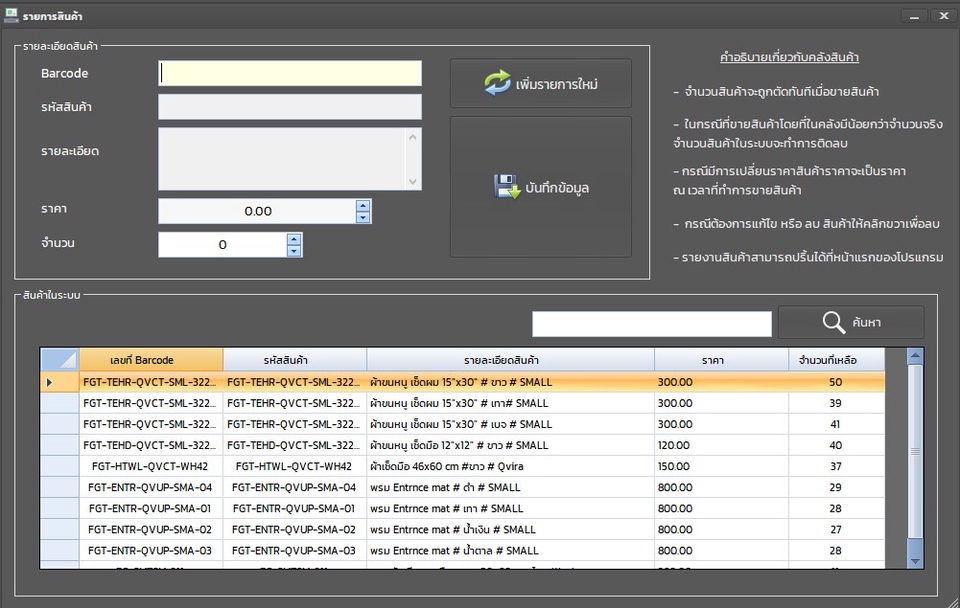Screen dimensions: 960x608
Task: Decrease the ราคา value with the down arrow
Action: click(363, 217)
